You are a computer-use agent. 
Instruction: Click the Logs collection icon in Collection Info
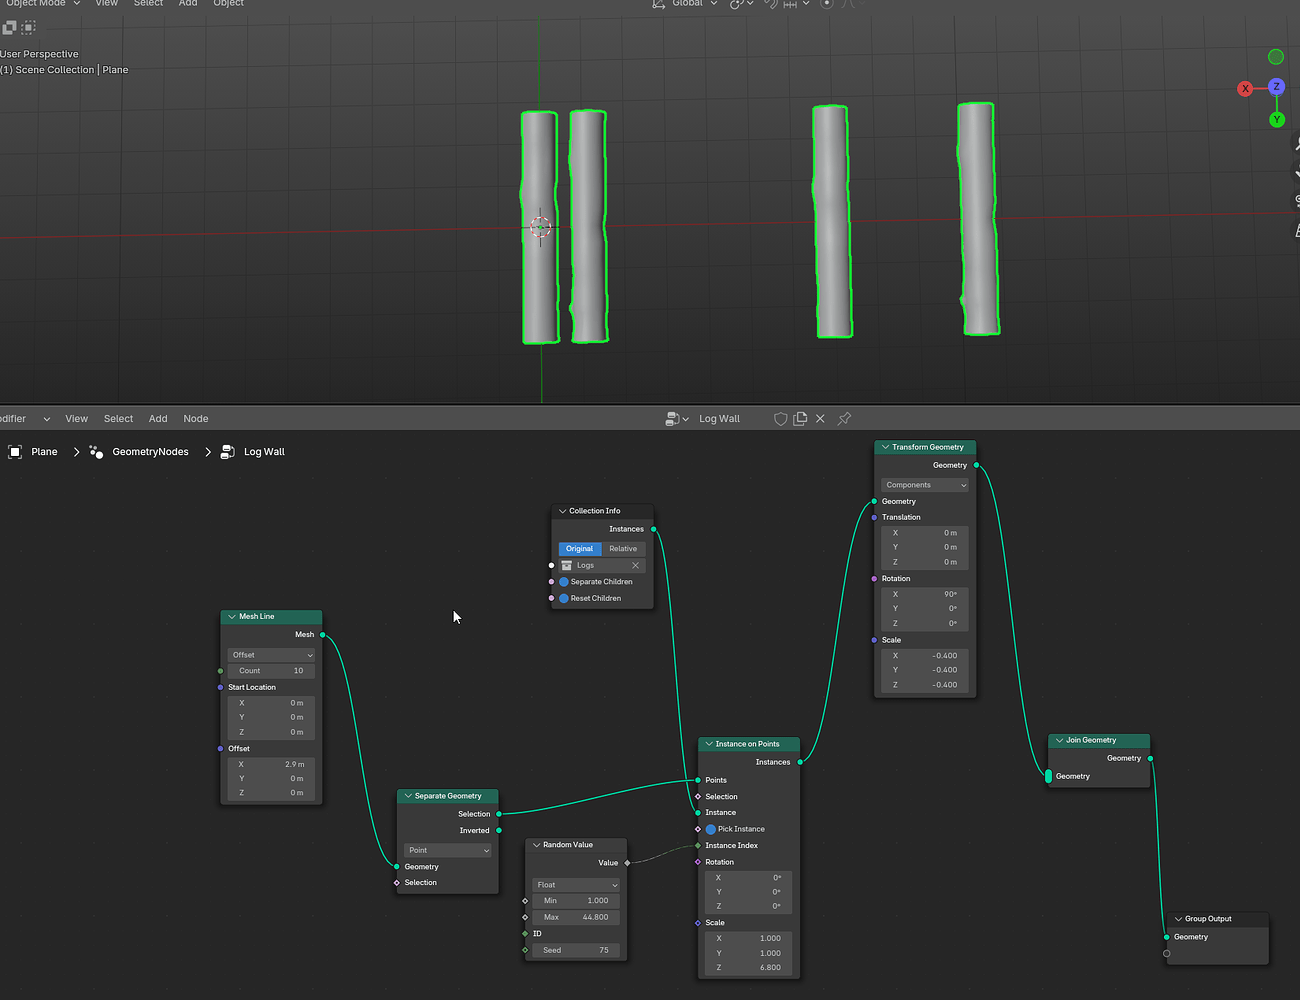click(567, 566)
